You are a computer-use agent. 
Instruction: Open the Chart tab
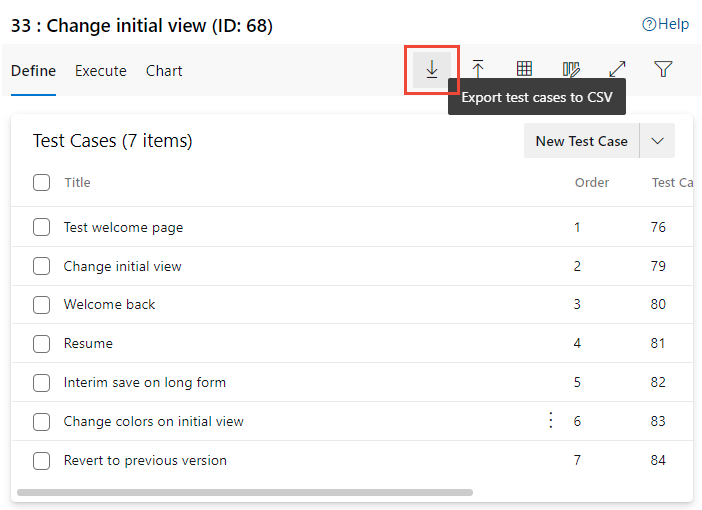[164, 71]
